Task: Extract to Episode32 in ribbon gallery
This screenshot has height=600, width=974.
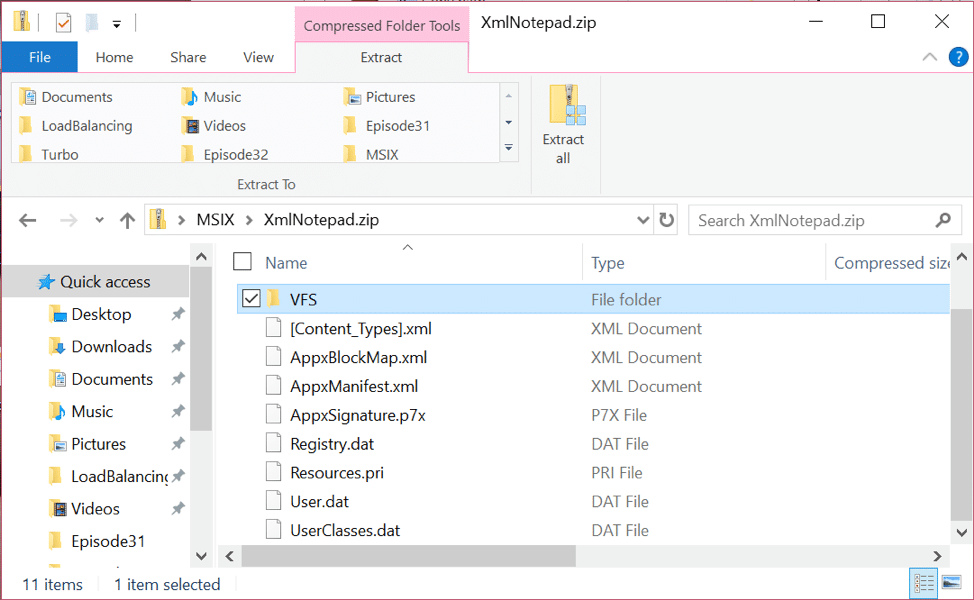Action: click(x=225, y=154)
